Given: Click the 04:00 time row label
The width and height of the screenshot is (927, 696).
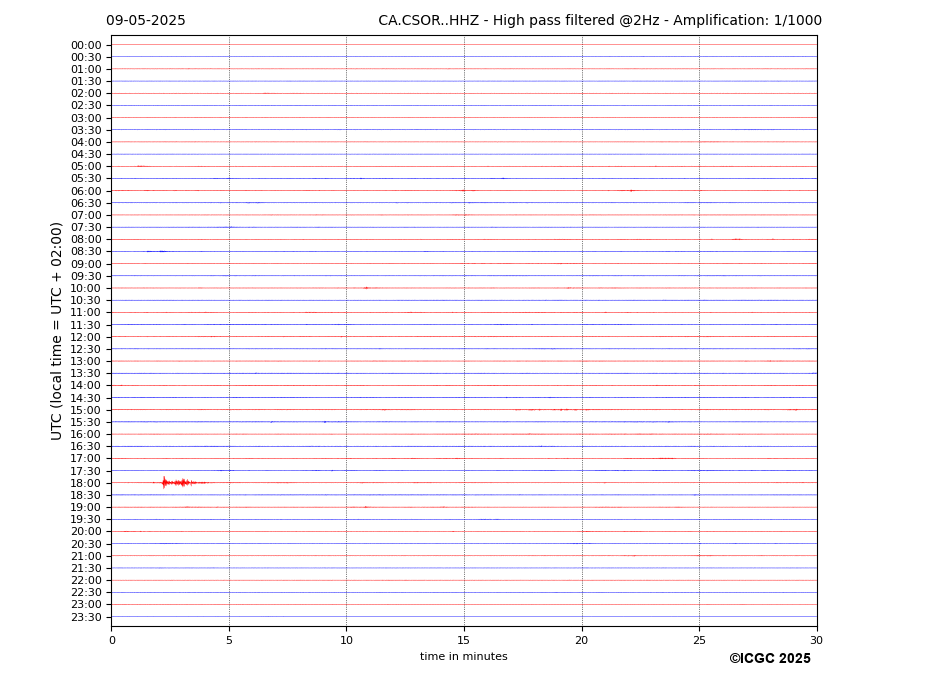Looking at the screenshot, I should click(86, 143).
